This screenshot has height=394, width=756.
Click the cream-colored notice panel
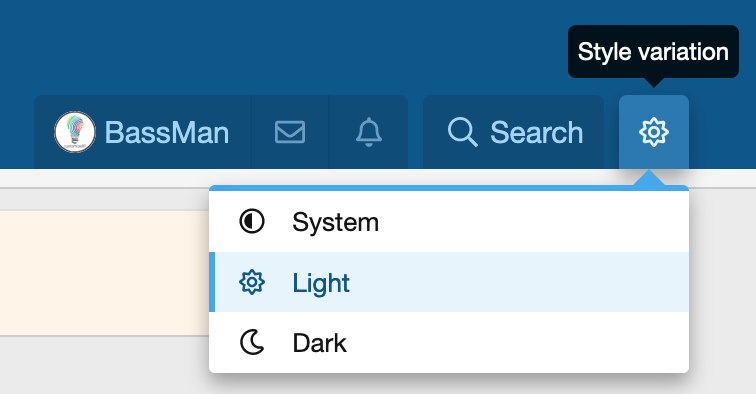click(104, 272)
